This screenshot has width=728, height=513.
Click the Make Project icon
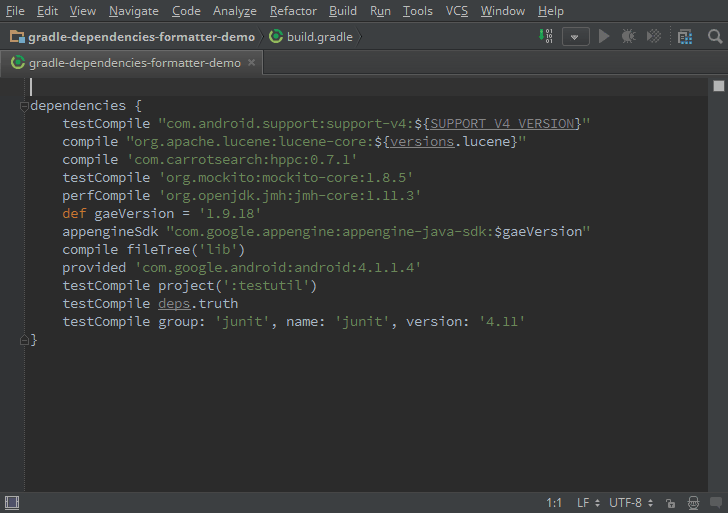tap(546, 36)
